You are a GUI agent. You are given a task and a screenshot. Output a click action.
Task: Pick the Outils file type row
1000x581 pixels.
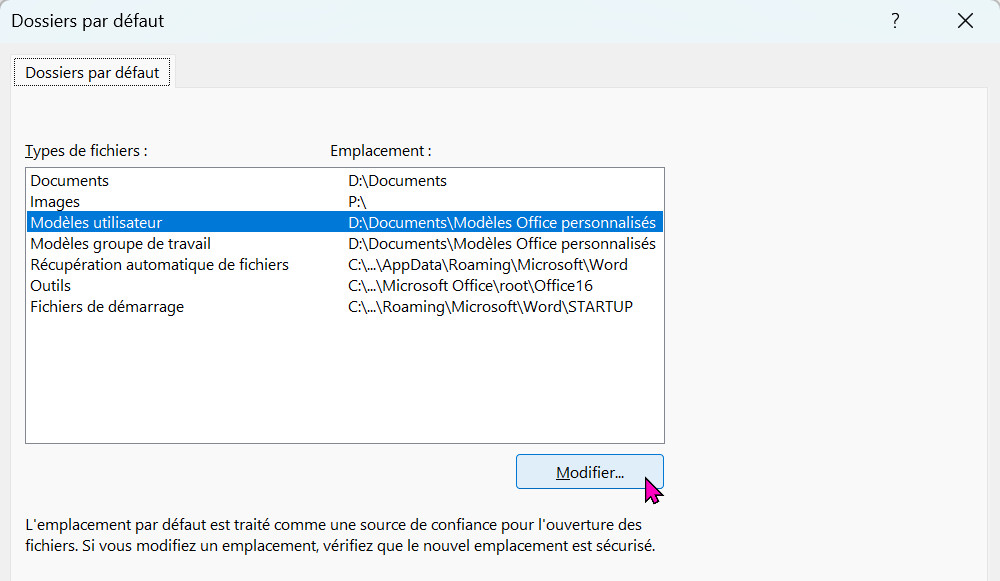click(x=51, y=286)
